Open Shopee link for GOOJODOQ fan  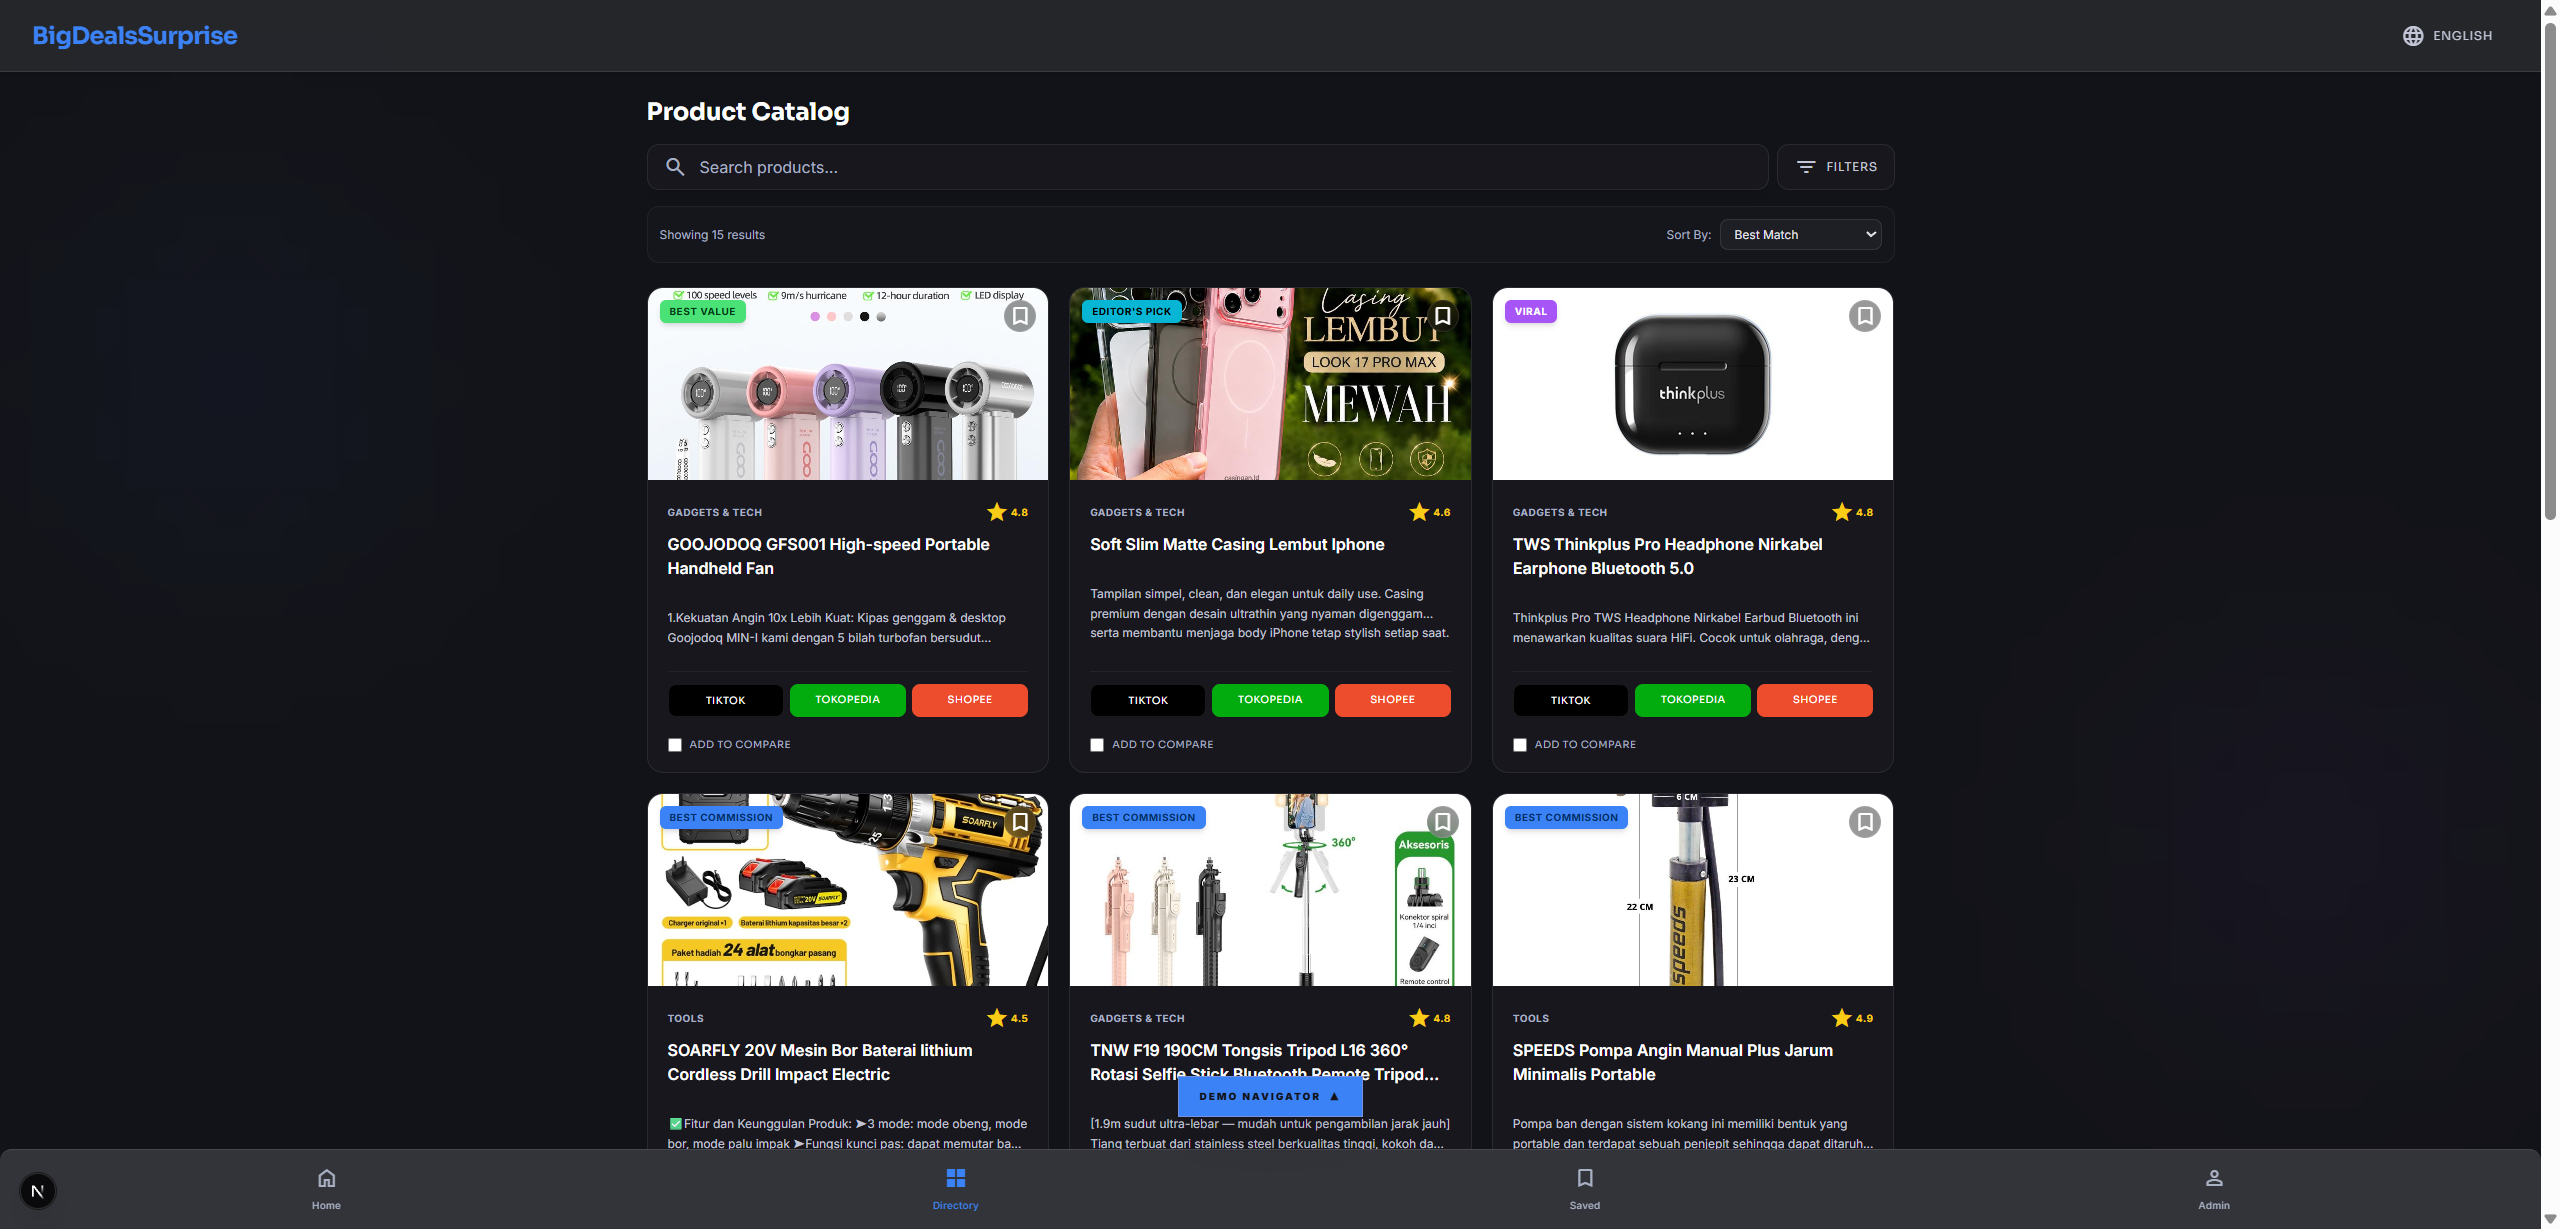pyautogui.click(x=969, y=700)
